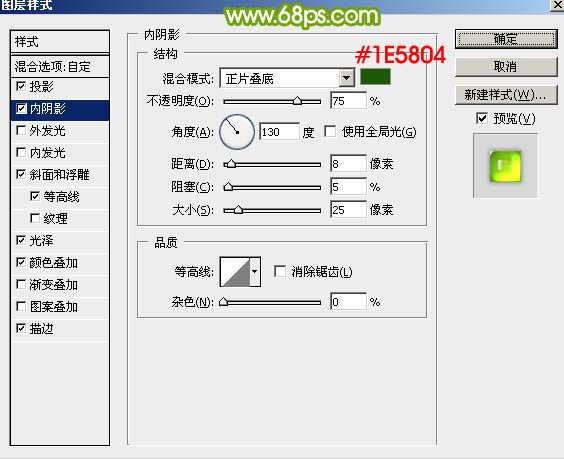Viewport: 564px width, 459px height.
Task: Select 混合选项:自定 blending options row
Action: (60, 67)
